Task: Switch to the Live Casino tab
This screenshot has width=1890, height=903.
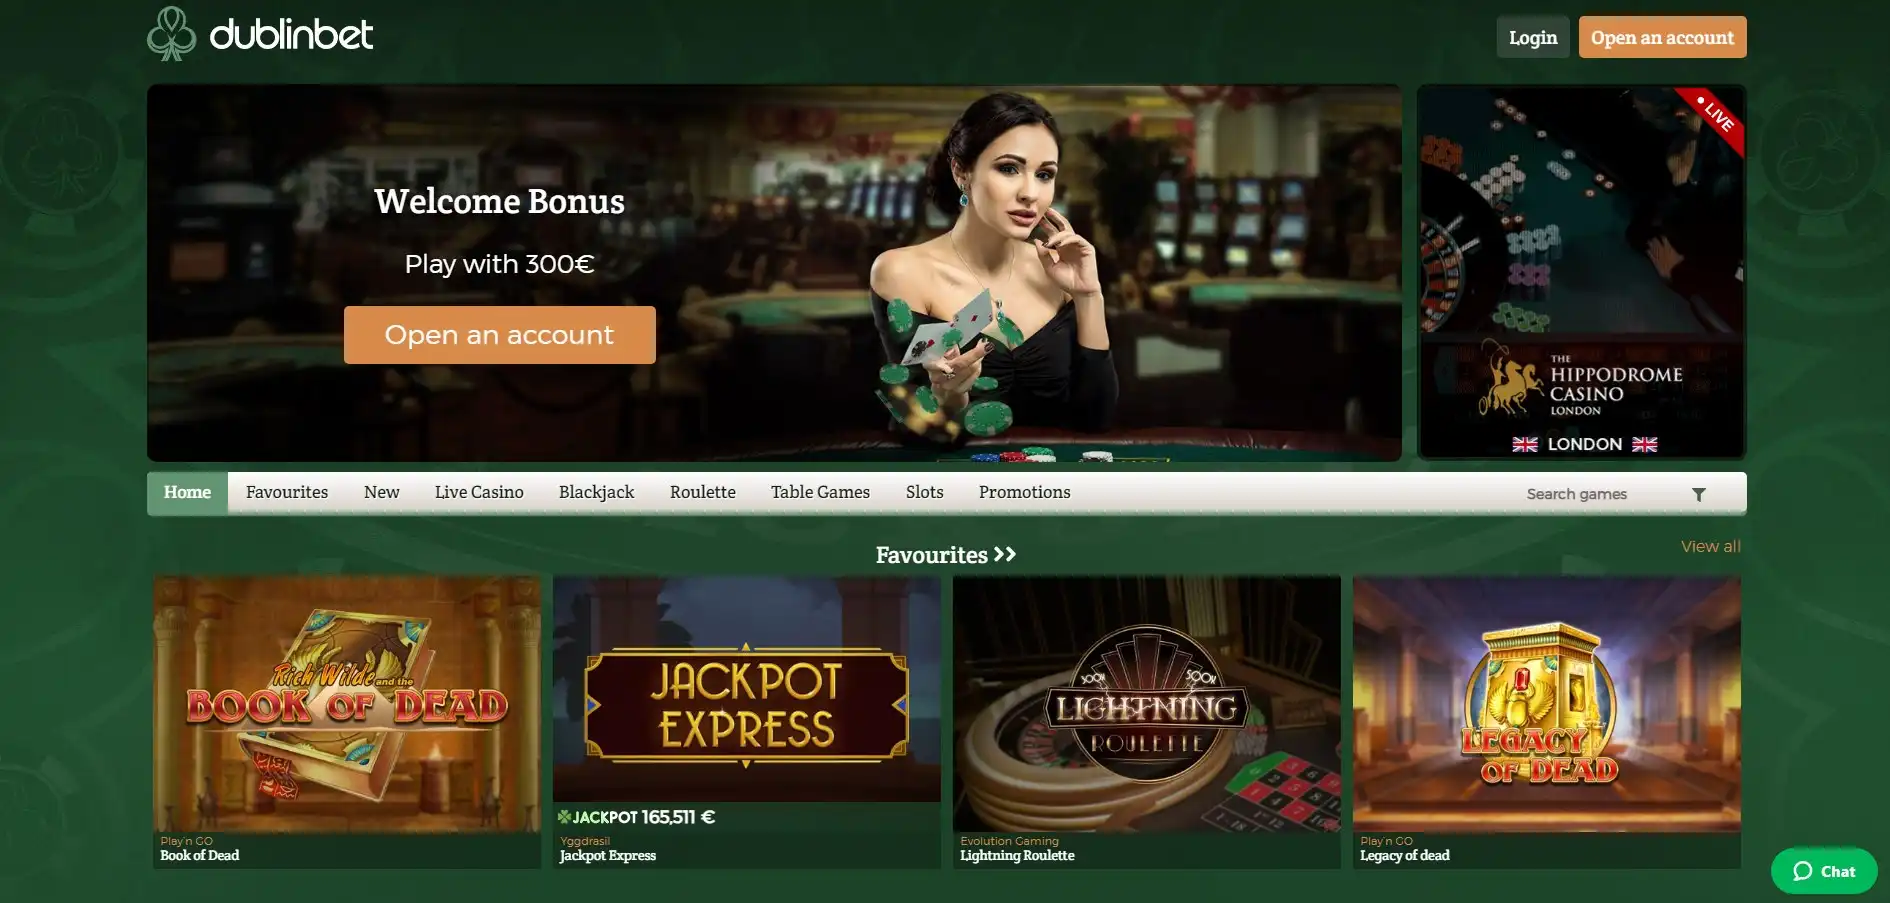Action: click(x=479, y=492)
